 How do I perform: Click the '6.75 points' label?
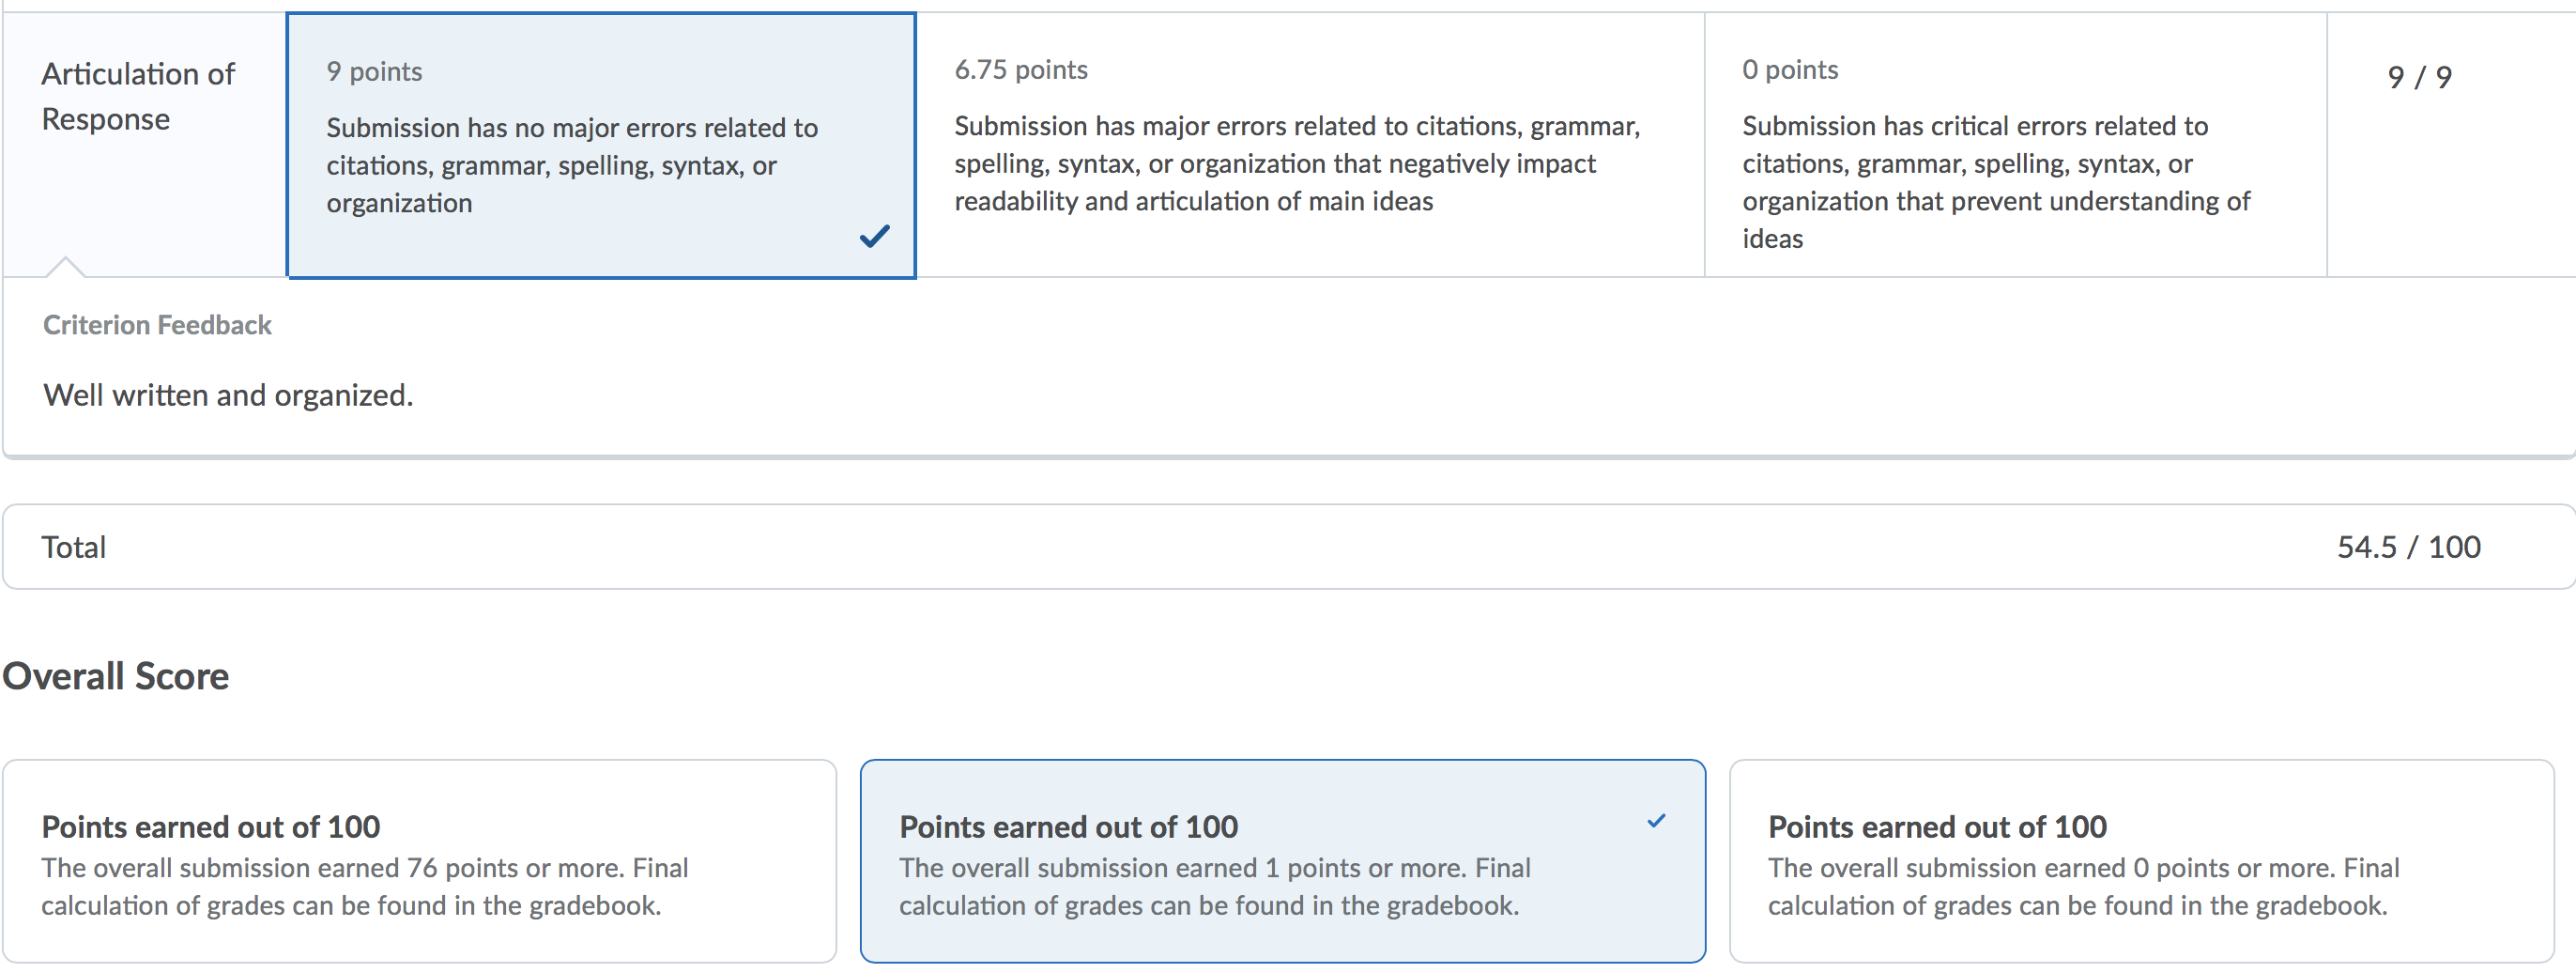1021,70
